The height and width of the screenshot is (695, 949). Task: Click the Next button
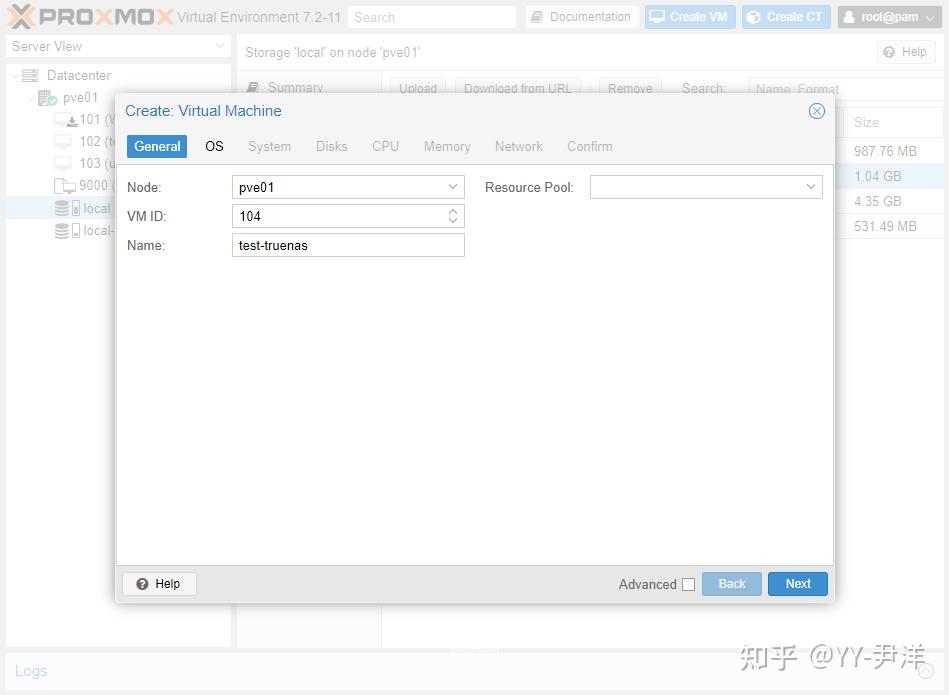797,583
